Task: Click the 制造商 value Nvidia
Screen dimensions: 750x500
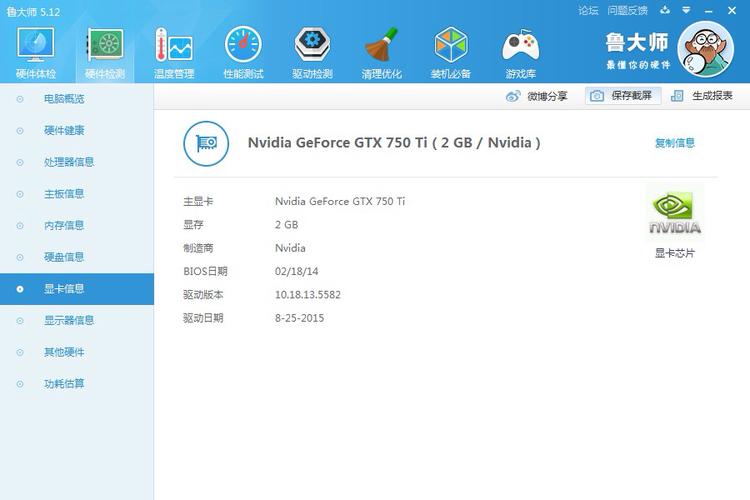Action: [290, 248]
